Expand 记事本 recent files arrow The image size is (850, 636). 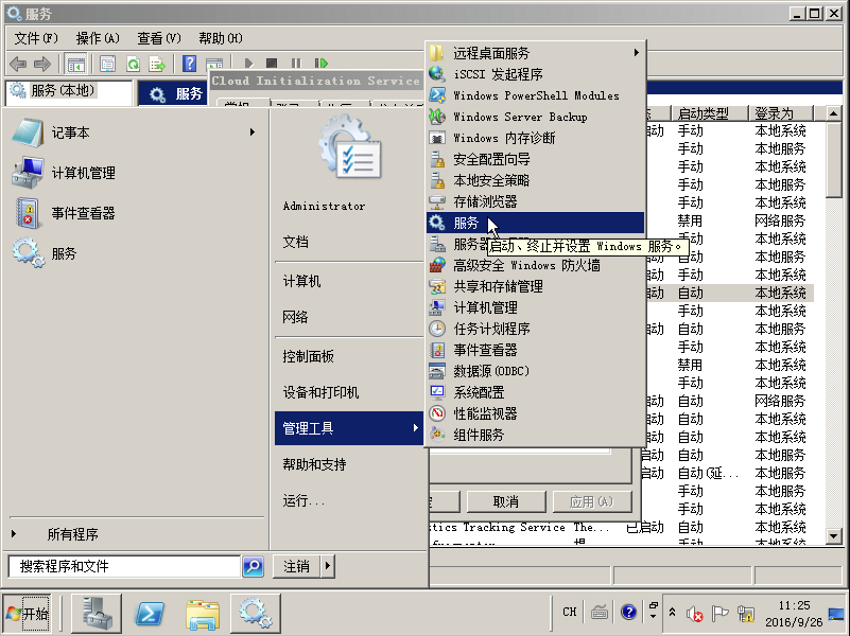click(252, 132)
